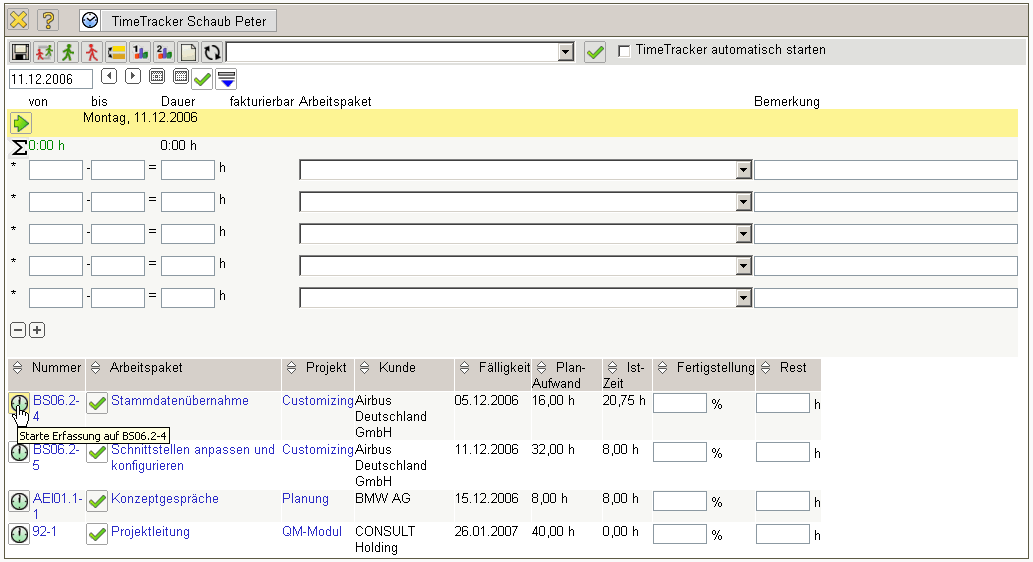The width and height of the screenshot is (1033, 562).
Task: Open the top toolbar dropdown list
Action: pyautogui.click(x=565, y=53)
